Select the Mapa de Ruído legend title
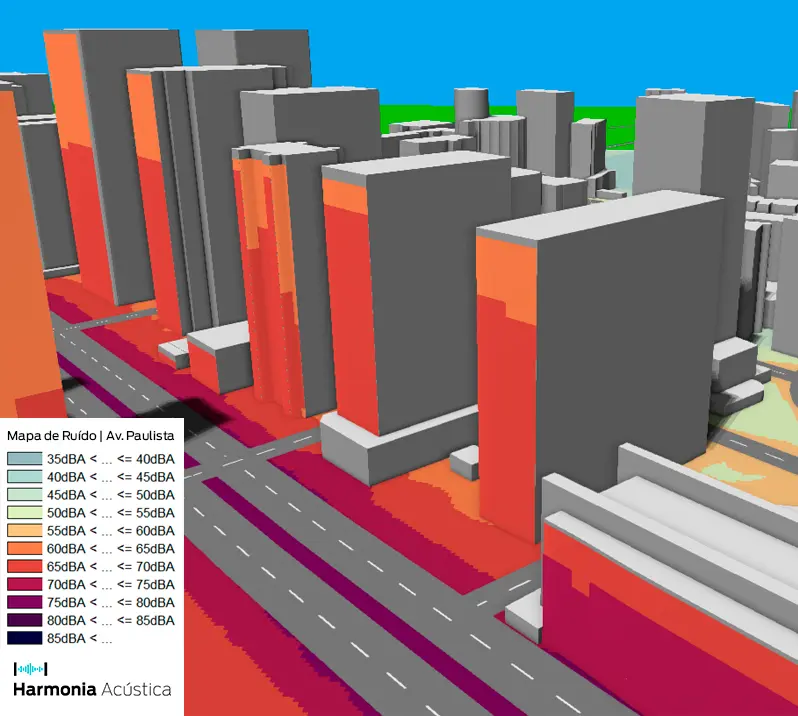The height and width of the screenshot is (716, 798). point(91,436)
